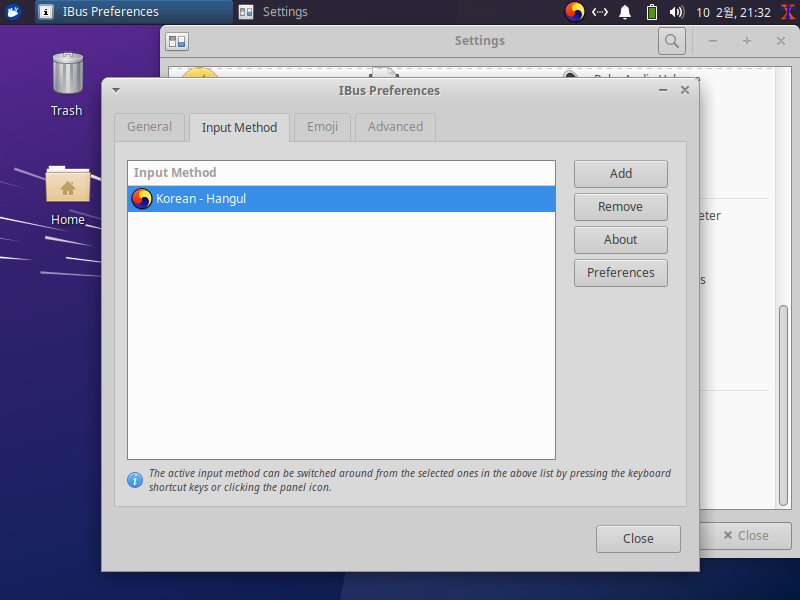The image size is (800, 600).
Task: Add a new input method
Action: pyautogui.click(x=620, y=174)
